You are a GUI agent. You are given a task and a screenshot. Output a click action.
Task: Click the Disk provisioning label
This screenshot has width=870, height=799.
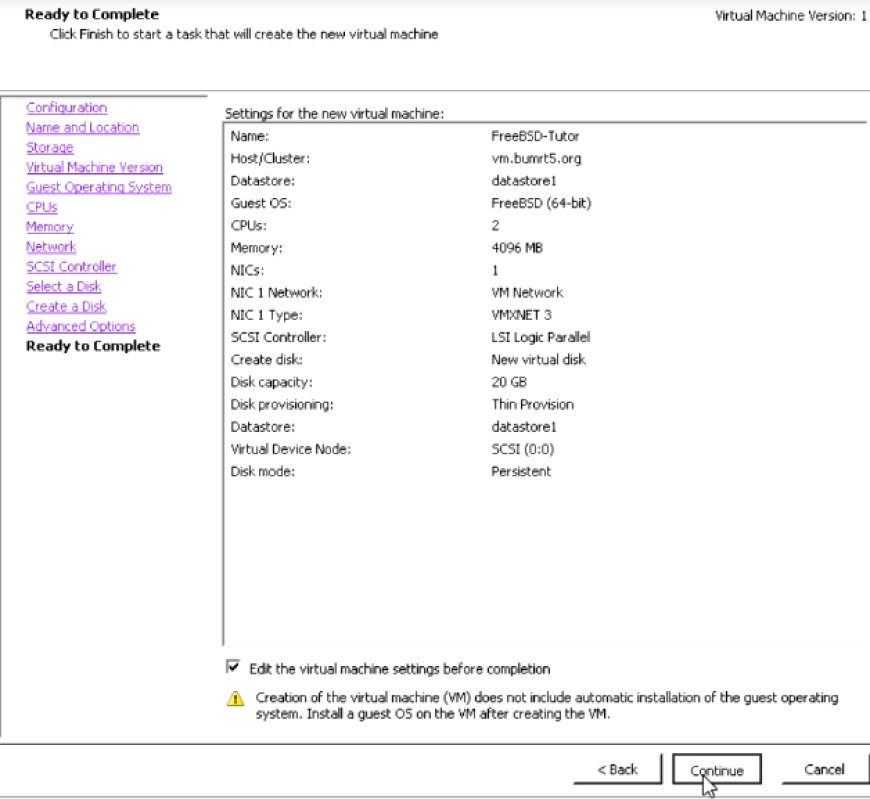point(282,405)
